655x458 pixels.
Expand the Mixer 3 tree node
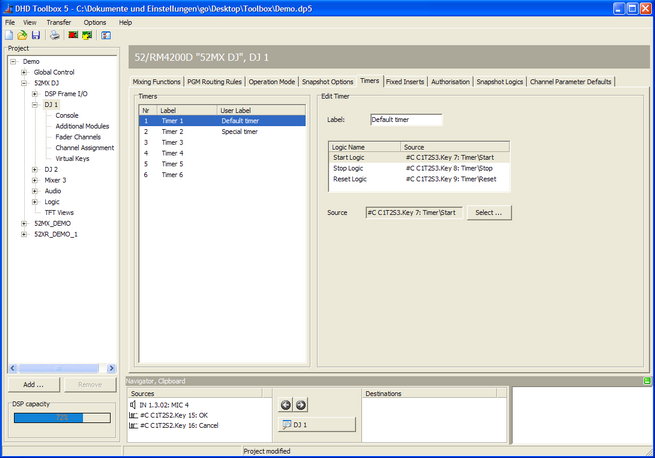point(35,180)
